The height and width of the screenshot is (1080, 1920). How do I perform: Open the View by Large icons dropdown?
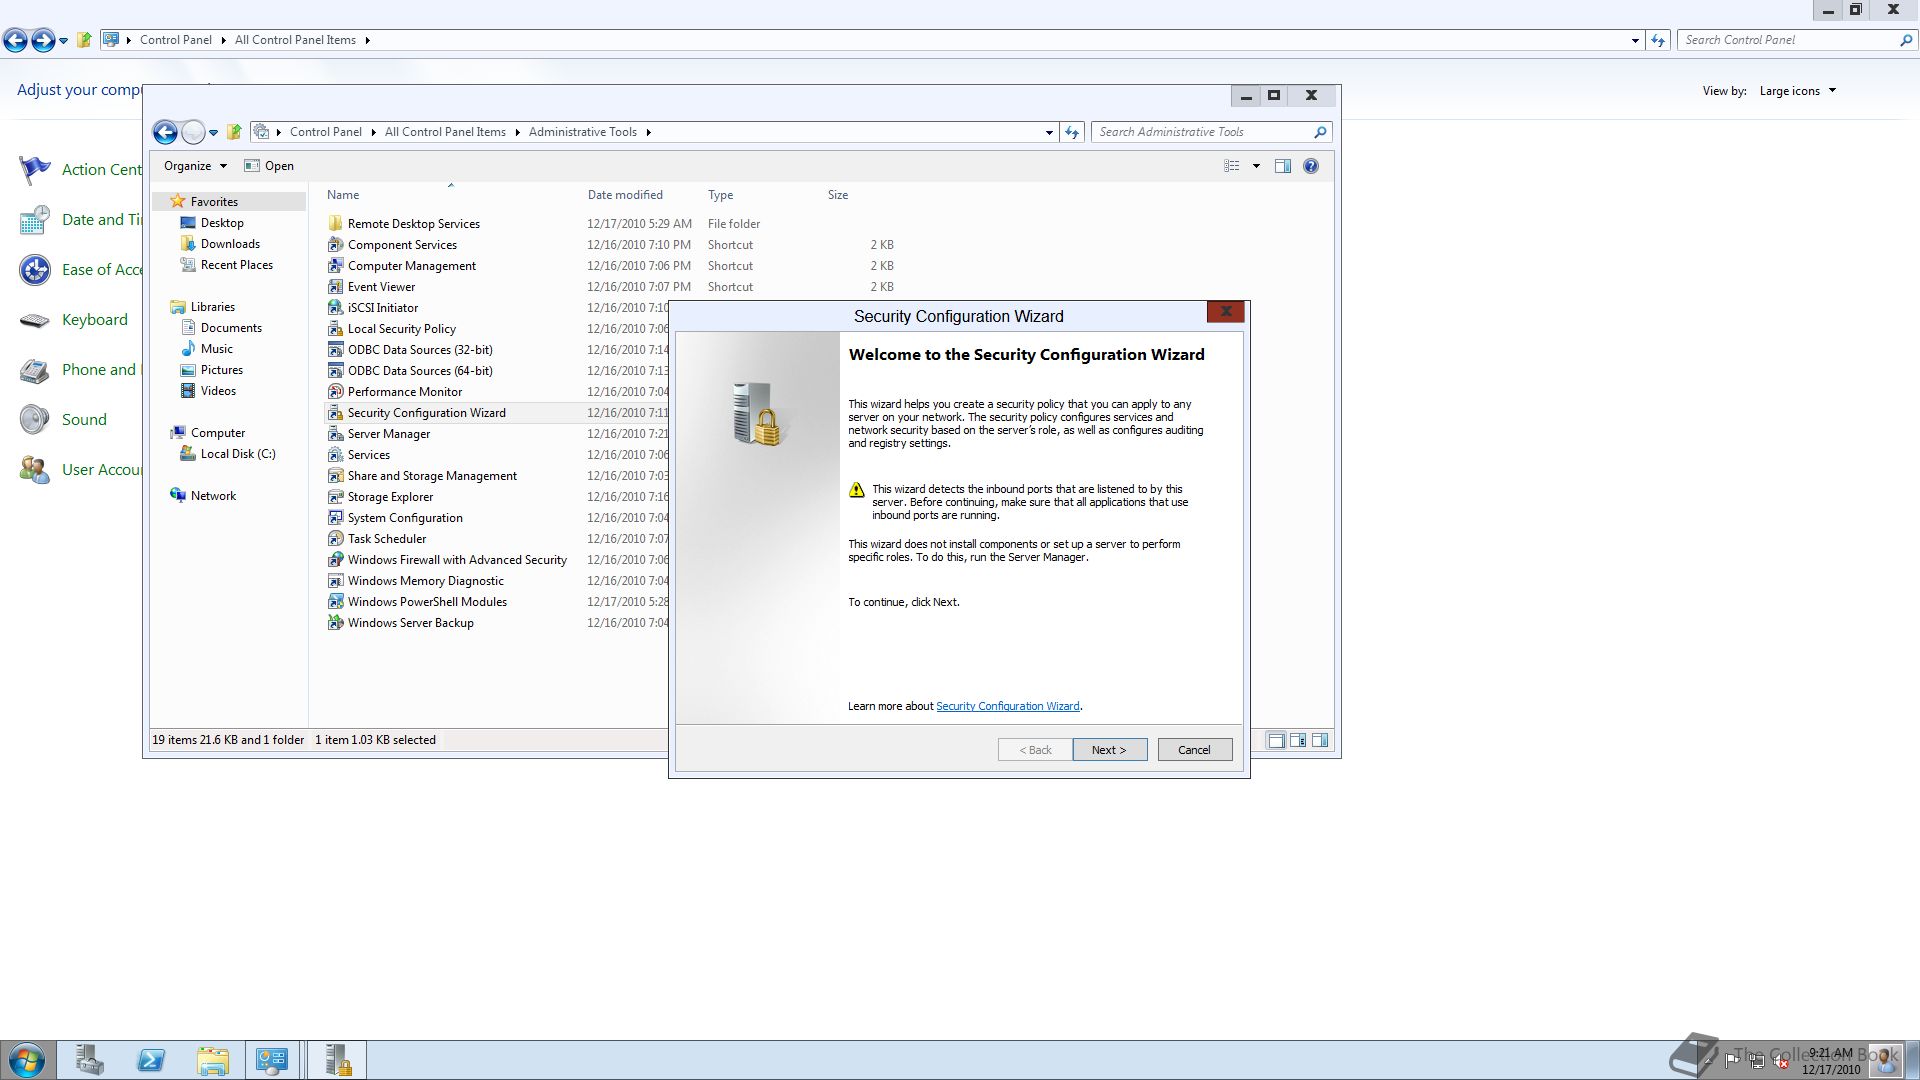tap(1798, 91)
